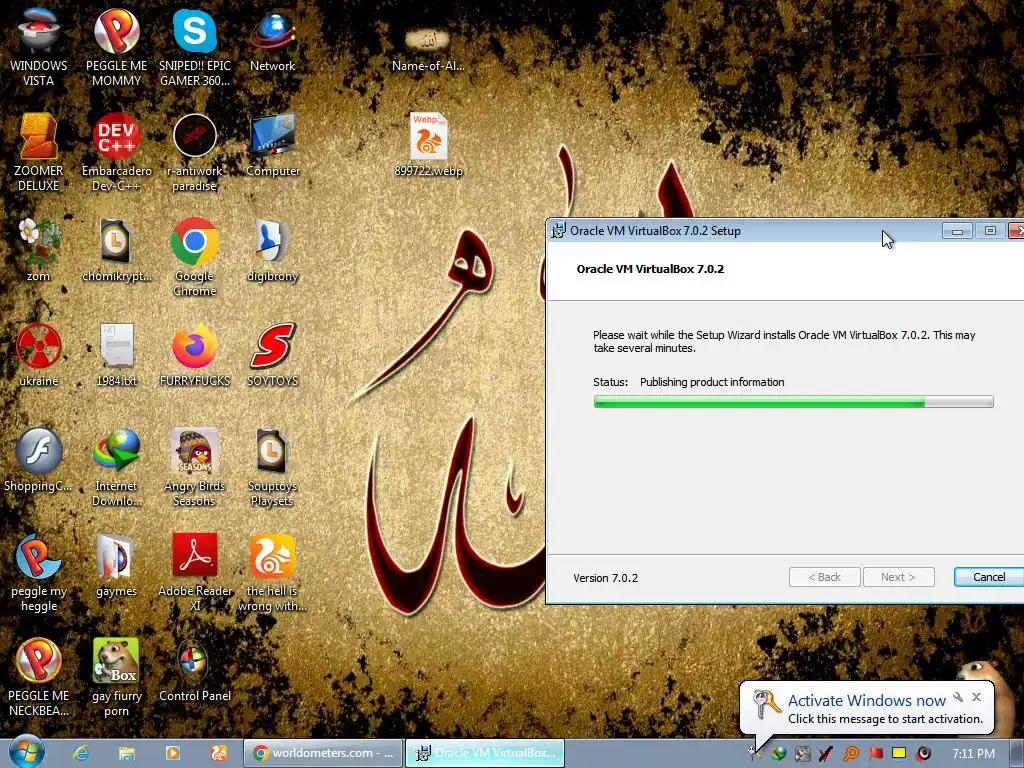Open the ukraine radiation-symbol icon
Screen dimensions: 1024x768
tap(39, 355)
